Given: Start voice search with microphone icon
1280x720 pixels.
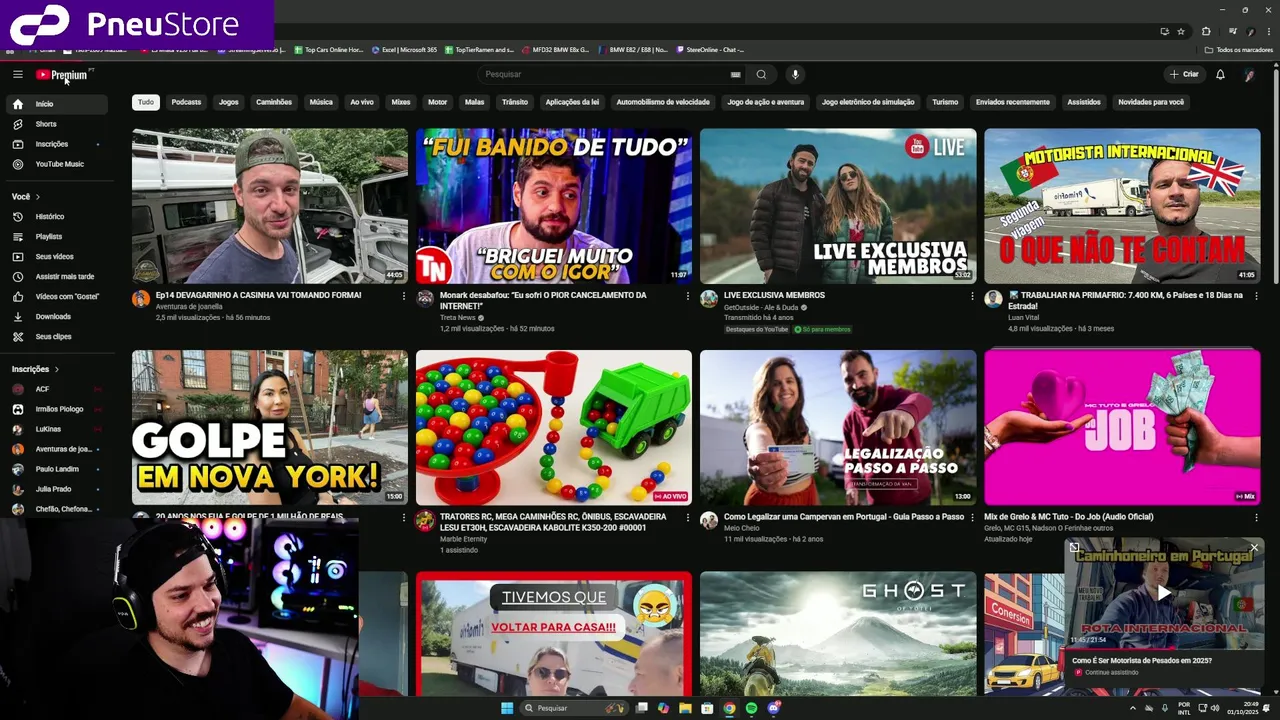Looking at the screenshot, I should click(795, 74).
